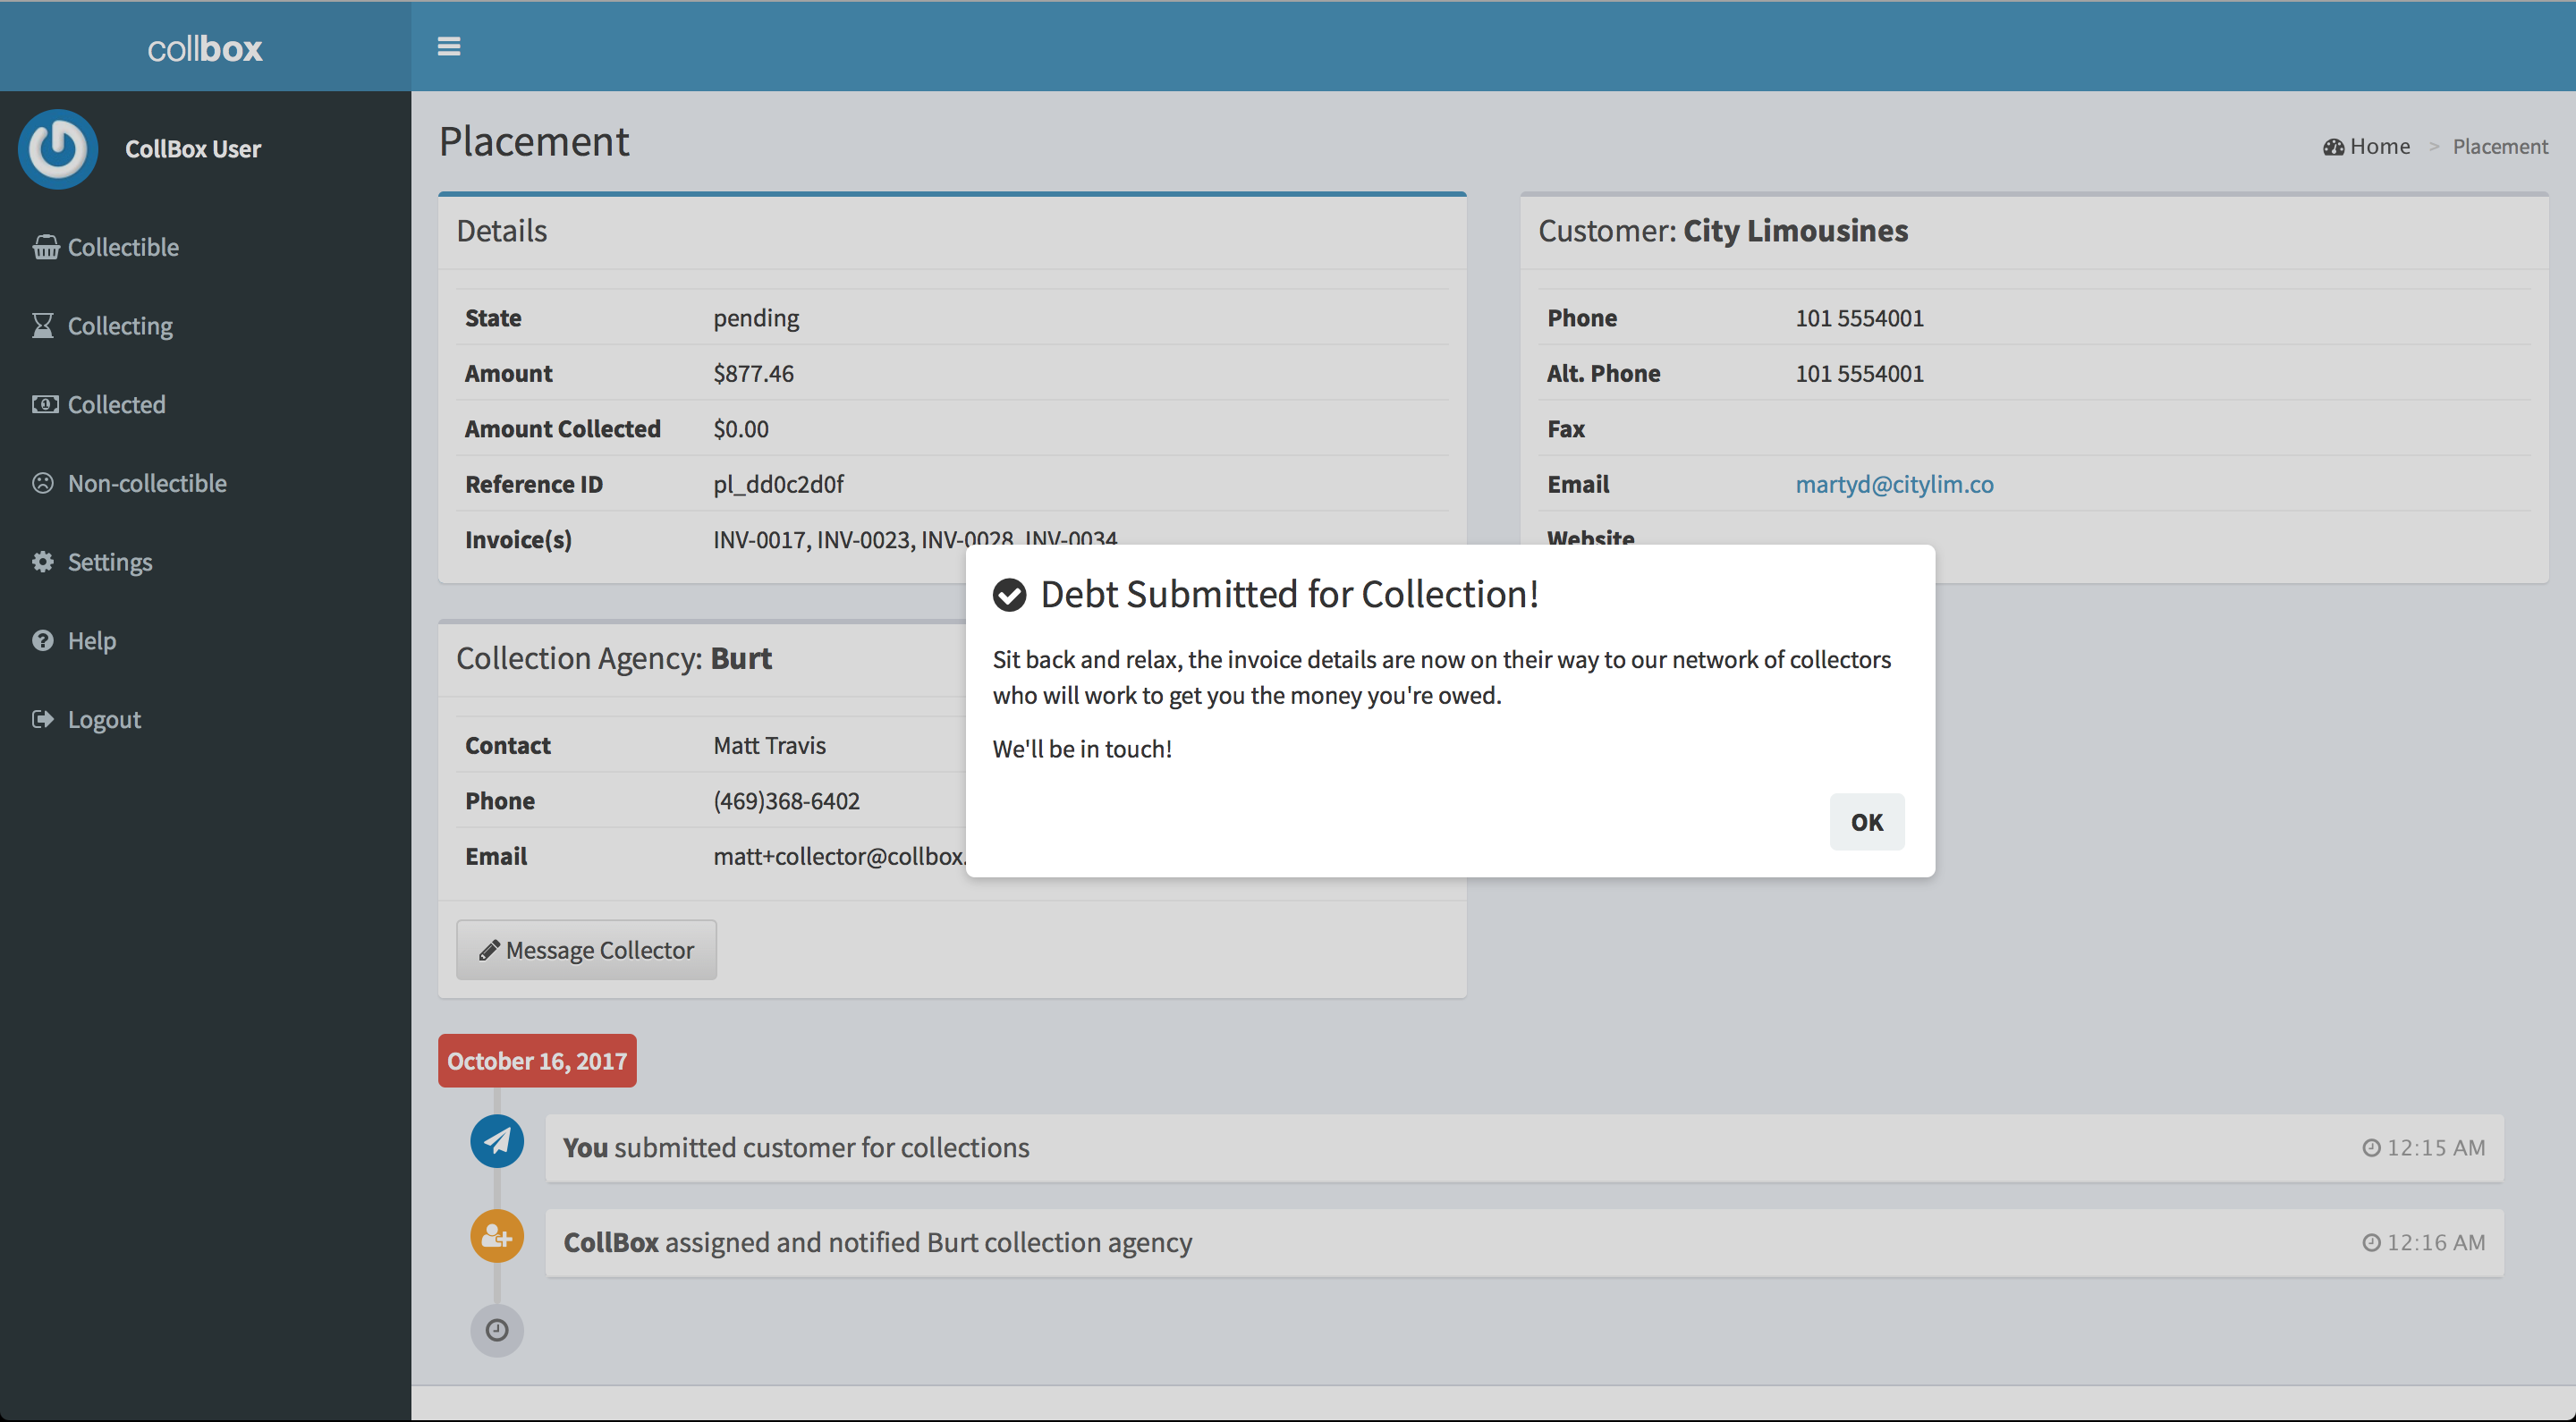Open the Collecting menu item
Screen dimensions: 2576x1422
tap(120, 326)
